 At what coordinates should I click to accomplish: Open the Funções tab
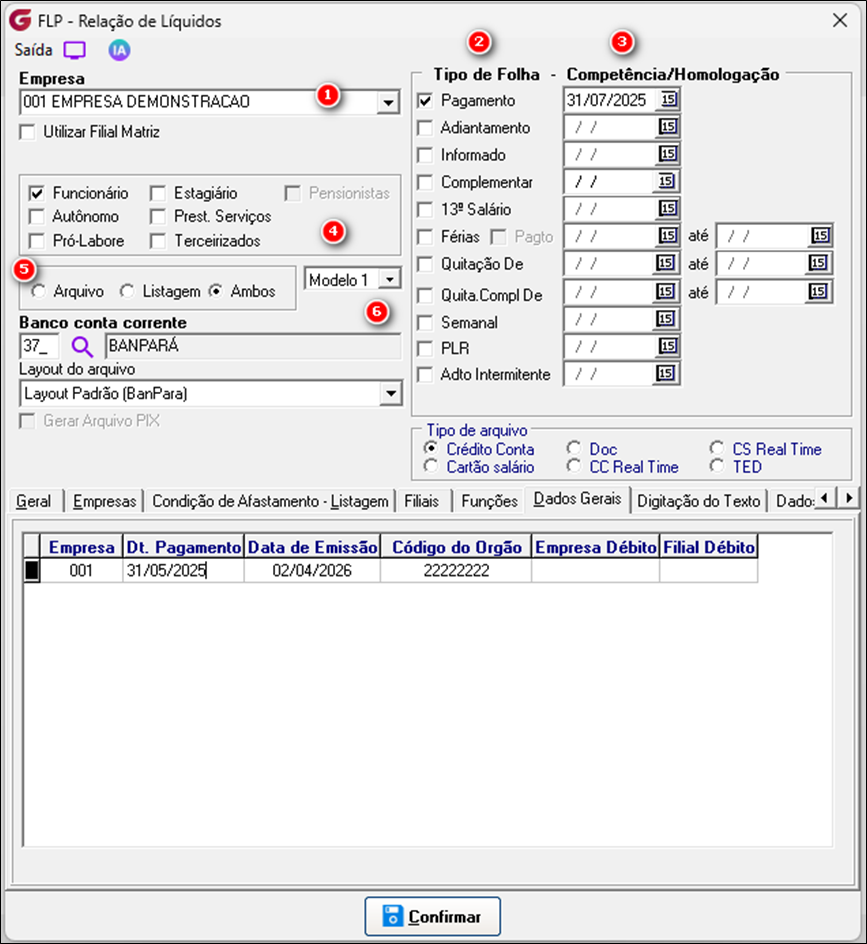pyautogui.click(x=489, y=502)
